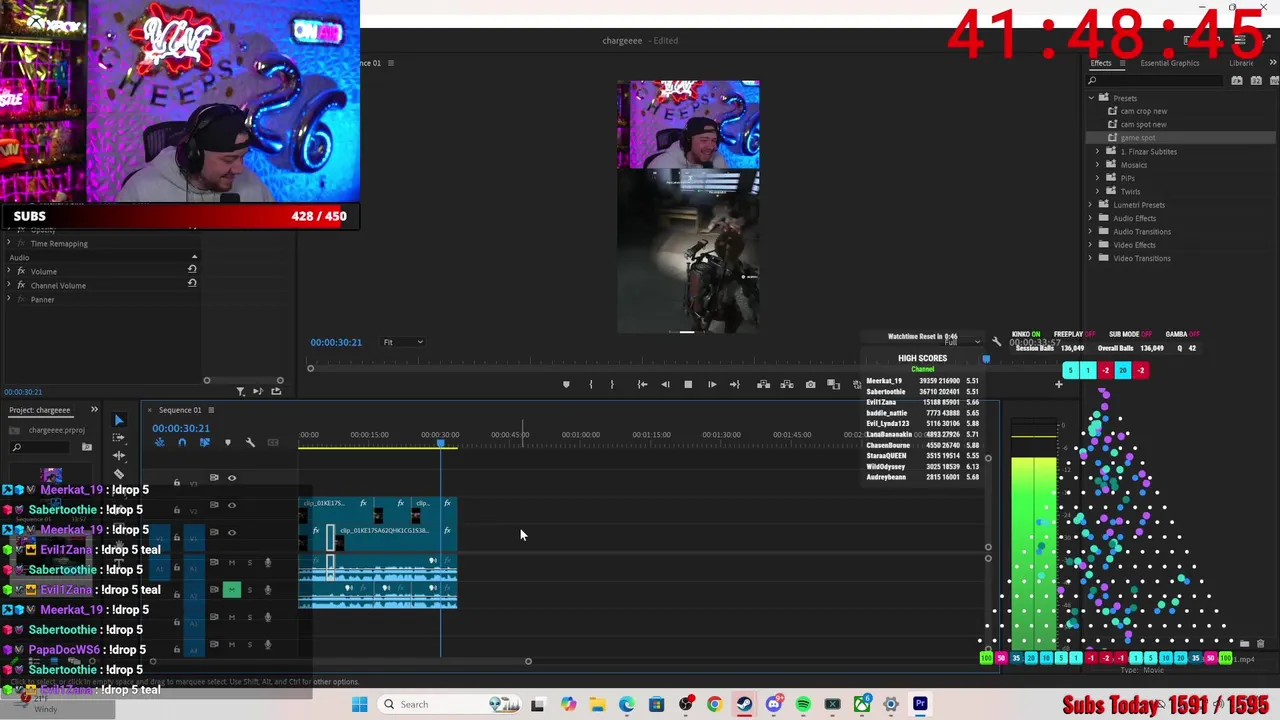Mute audio track A1

point(232,563)
